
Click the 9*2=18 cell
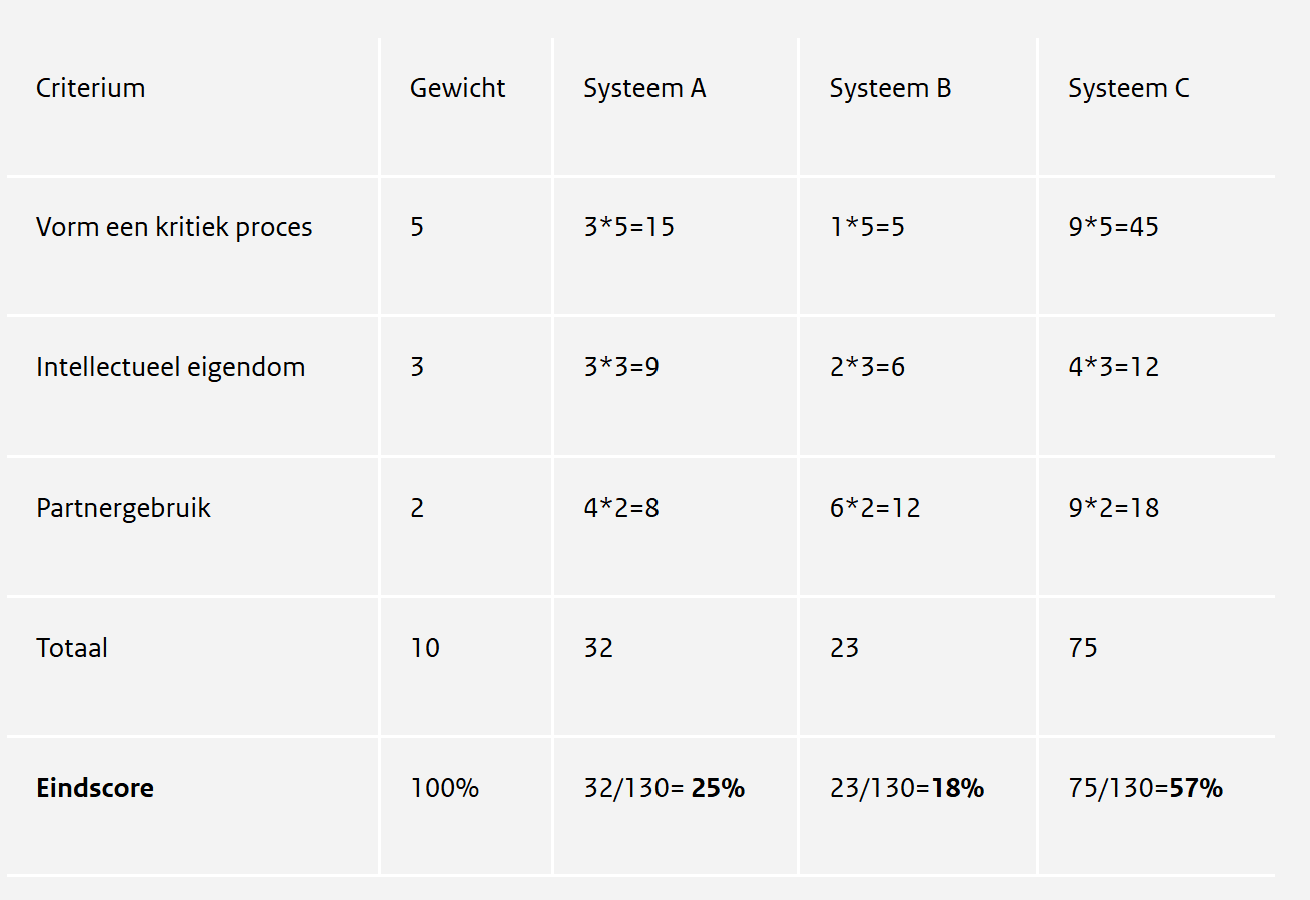click(1113, 508)
